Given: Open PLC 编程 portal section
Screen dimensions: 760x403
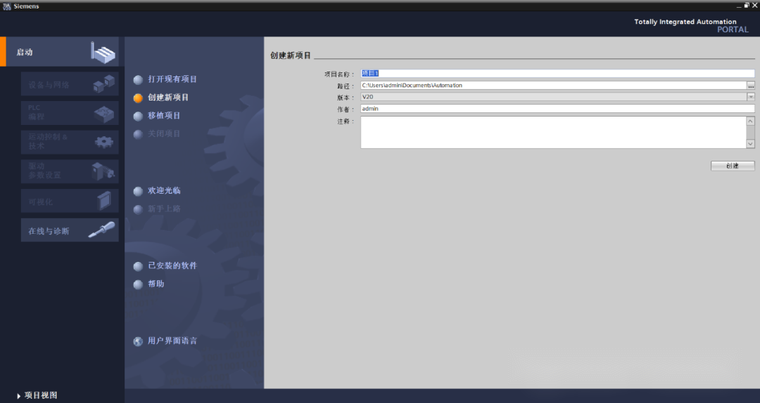Looking at the screenshot, I should 70,113.
